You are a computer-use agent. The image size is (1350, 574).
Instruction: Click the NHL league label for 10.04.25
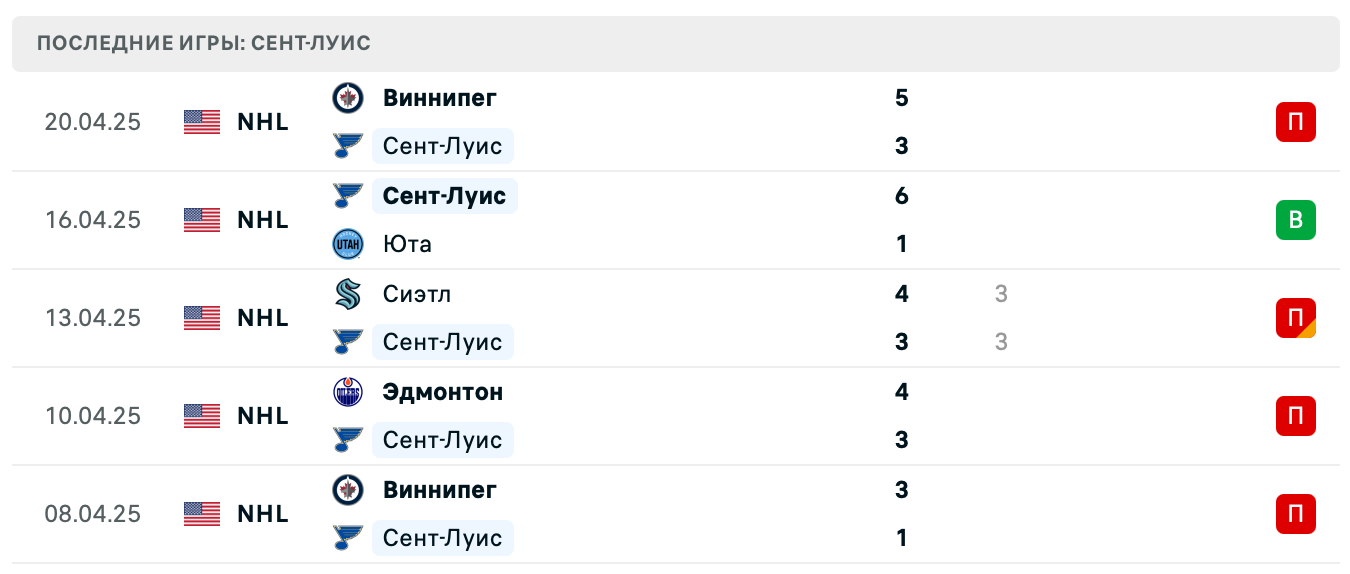coord(263,416)
